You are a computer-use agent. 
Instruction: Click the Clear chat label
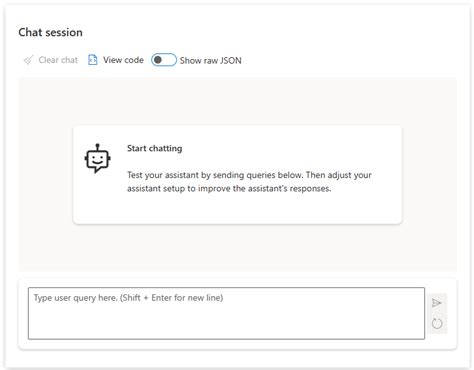pyautogui.click(x=58, y=60)
